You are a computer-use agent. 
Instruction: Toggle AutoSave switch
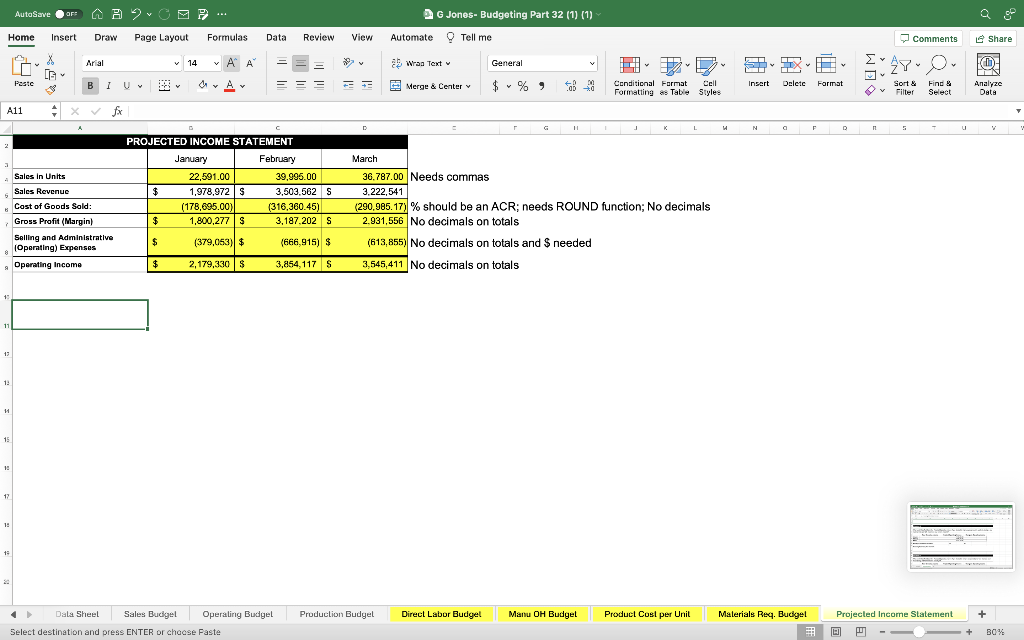(68, 14)
